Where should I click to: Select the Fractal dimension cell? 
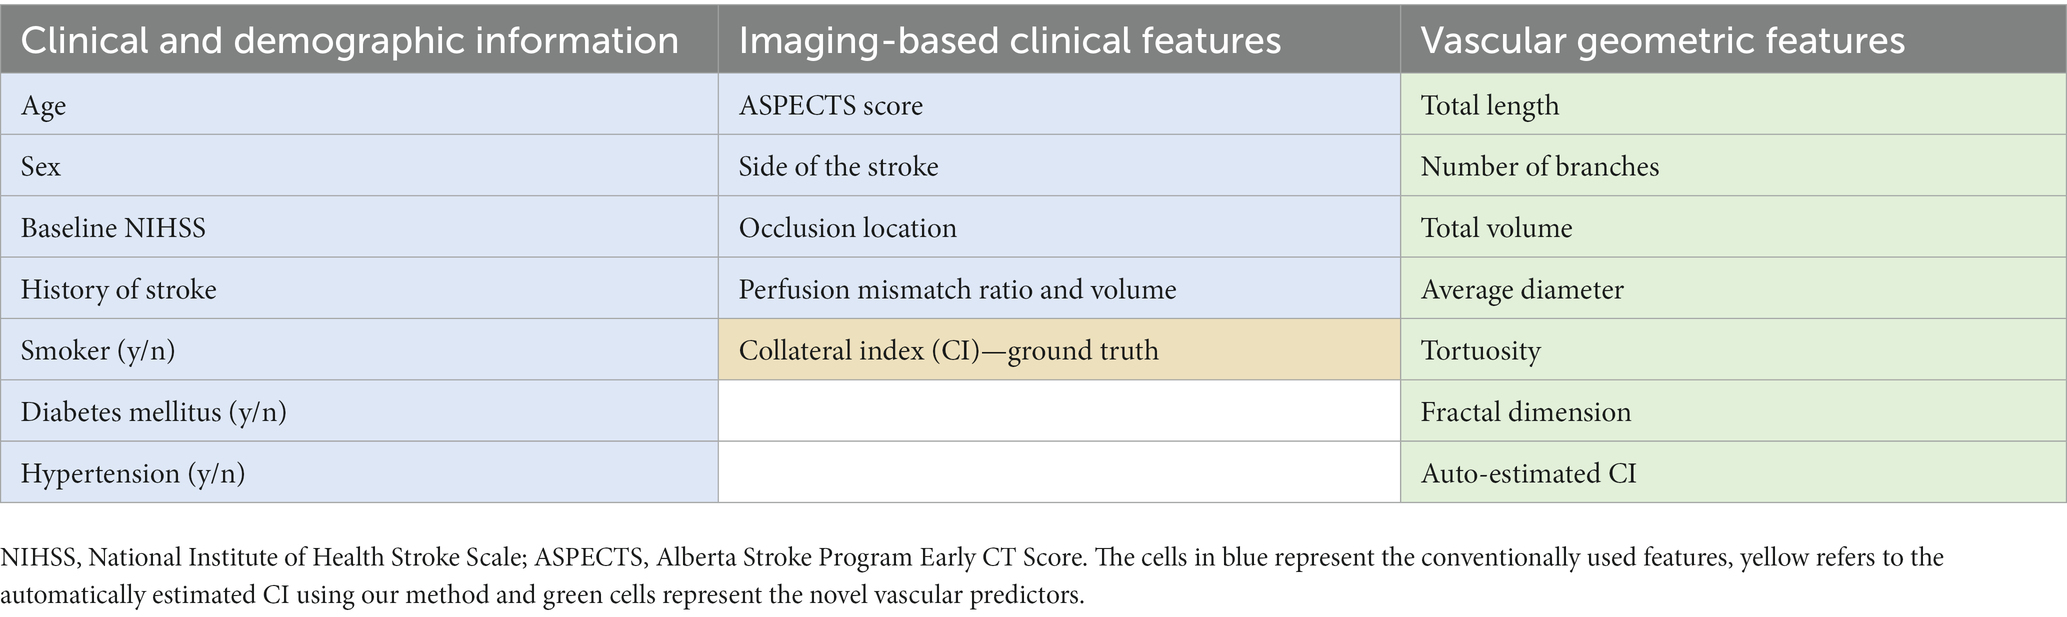click(x=1733, y=411)
